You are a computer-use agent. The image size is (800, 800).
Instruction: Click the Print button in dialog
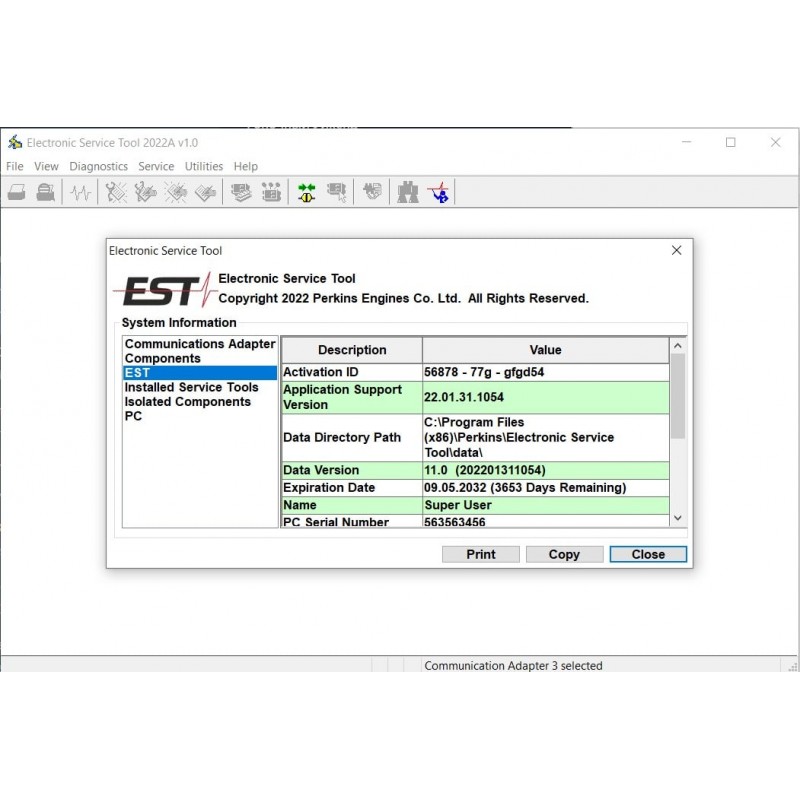tap(481, 554)
